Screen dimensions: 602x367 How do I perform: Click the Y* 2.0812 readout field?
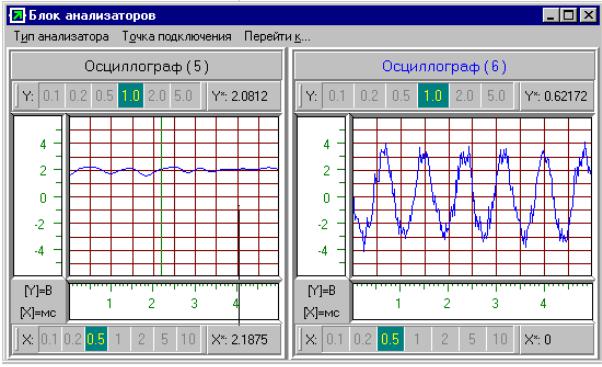click(244, 96)
